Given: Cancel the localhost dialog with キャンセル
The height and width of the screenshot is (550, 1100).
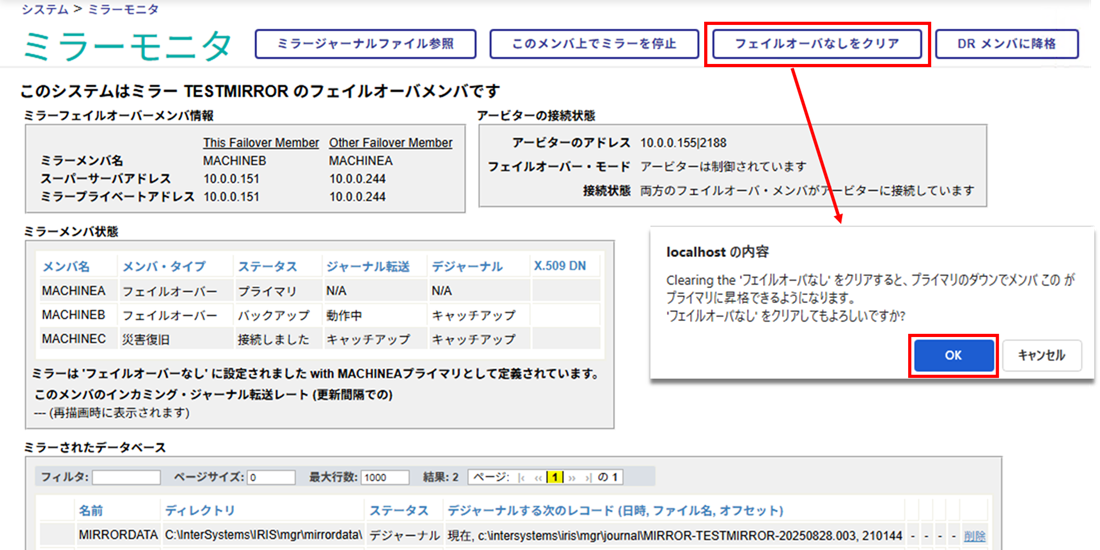Looking at the screenshot, I should tap(1041, 355).
